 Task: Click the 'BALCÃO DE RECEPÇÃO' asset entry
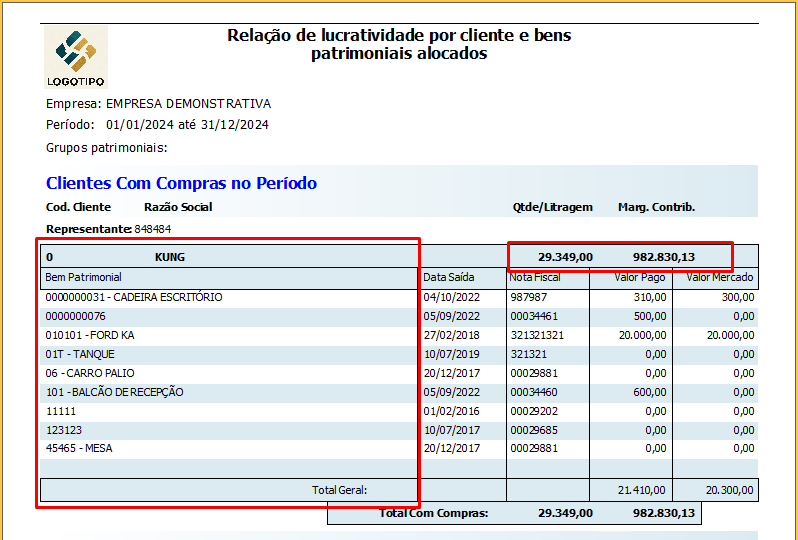point(114,392)
